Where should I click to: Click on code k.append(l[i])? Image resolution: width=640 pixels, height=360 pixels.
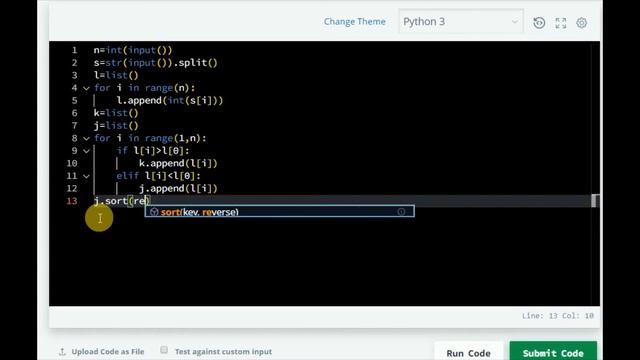178,164
